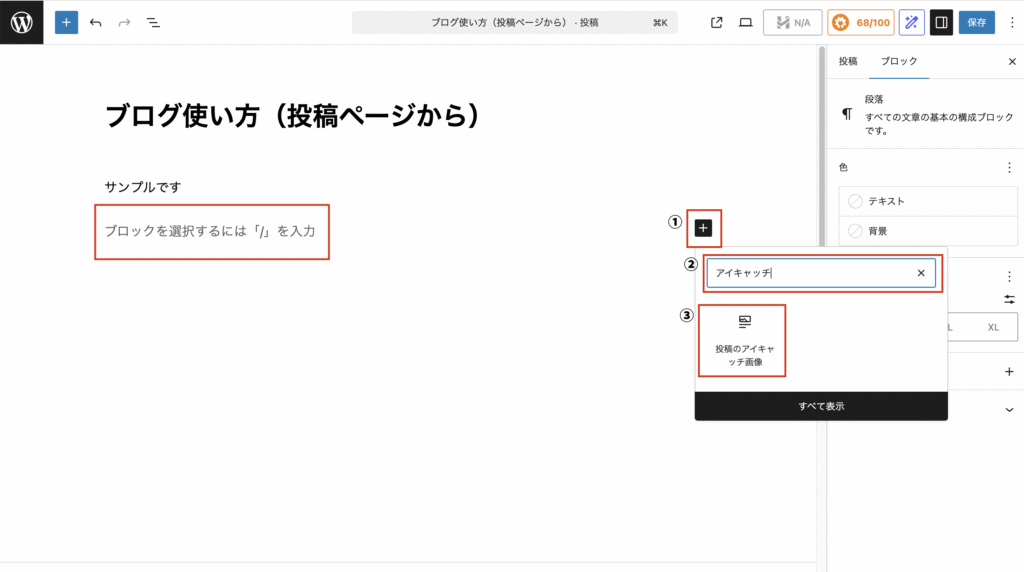
Task: Select the 背景 color option
Action: pyautogui.click(x=928, y=230)
